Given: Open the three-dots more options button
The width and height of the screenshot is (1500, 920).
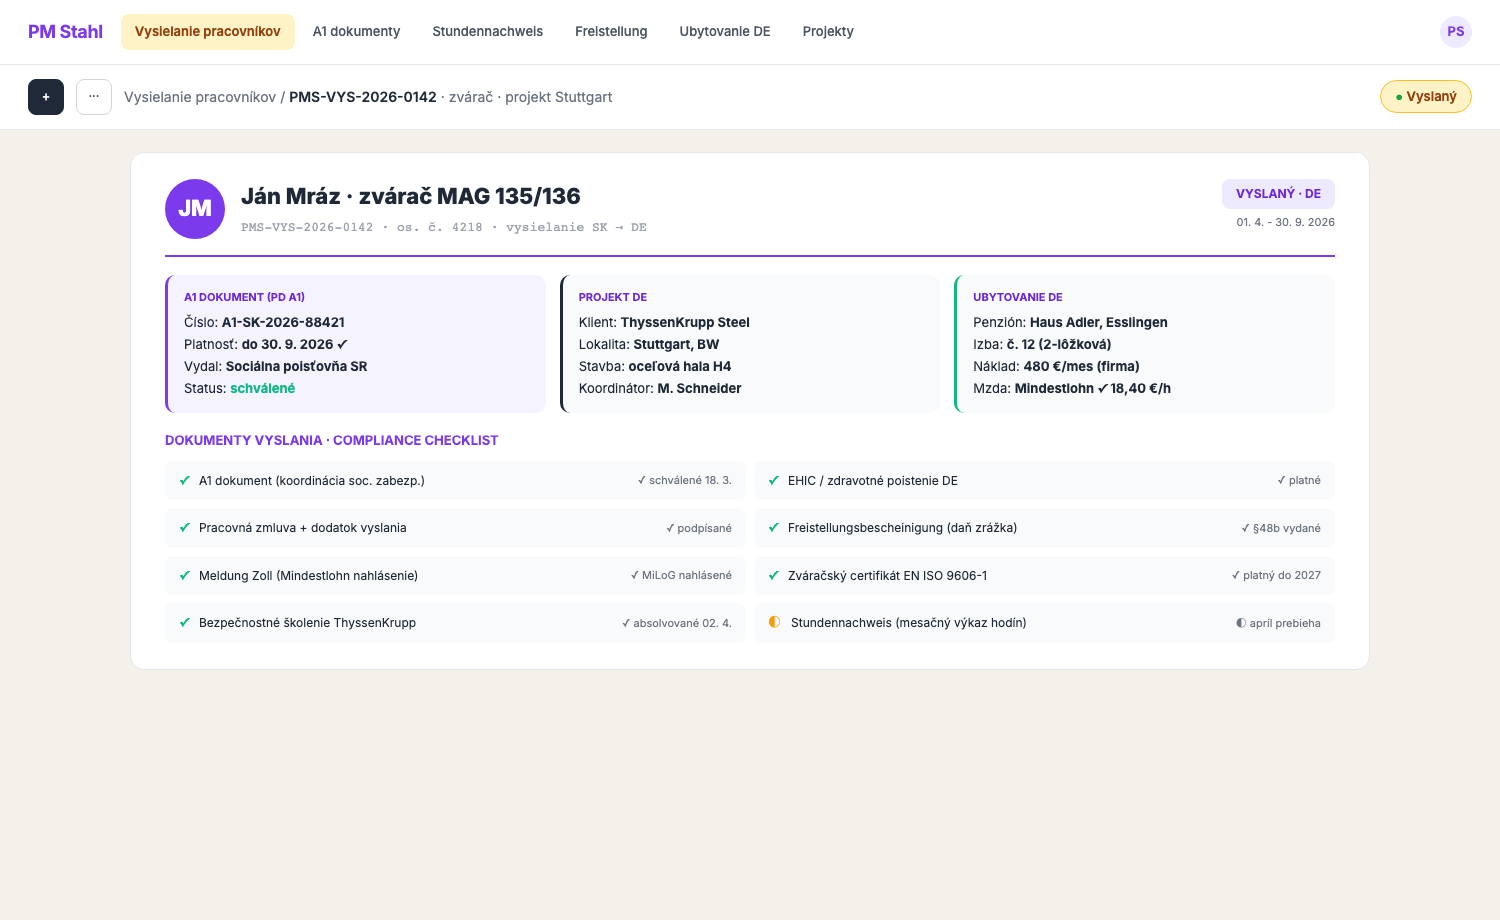Looking at the screenshot, I should [x=94, y=97].
